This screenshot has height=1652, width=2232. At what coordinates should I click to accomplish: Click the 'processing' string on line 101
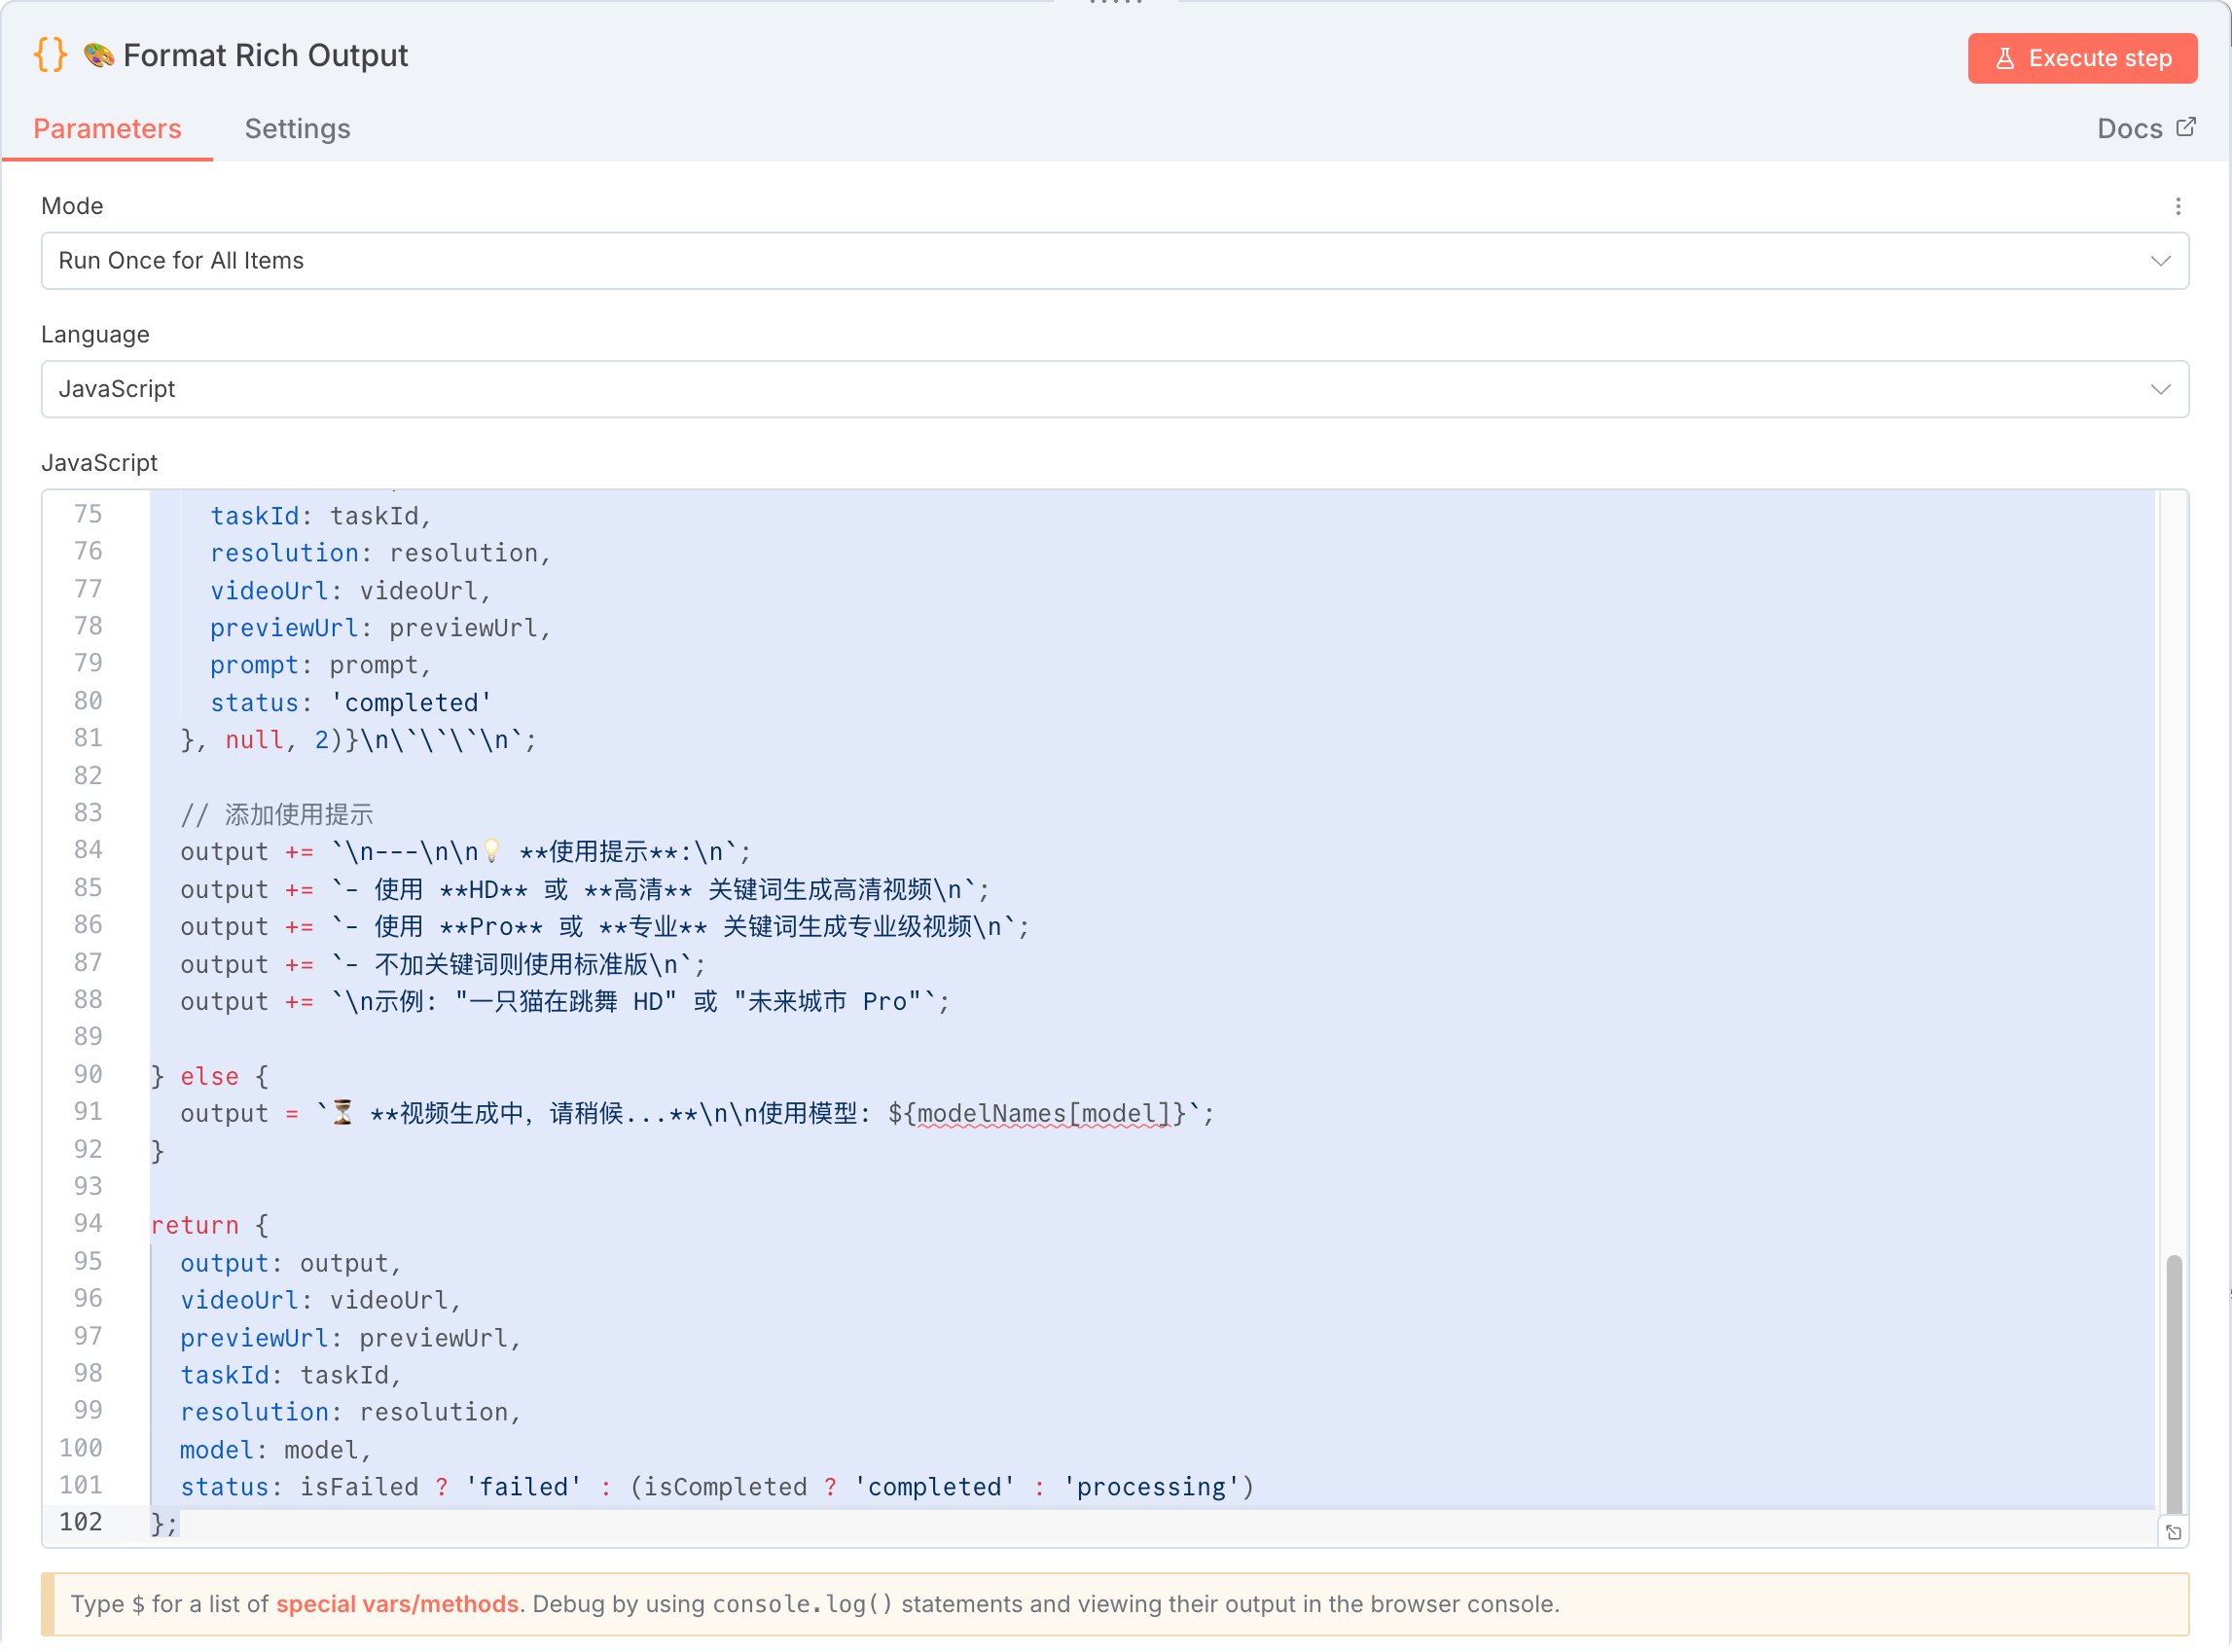point(1150,1487)
